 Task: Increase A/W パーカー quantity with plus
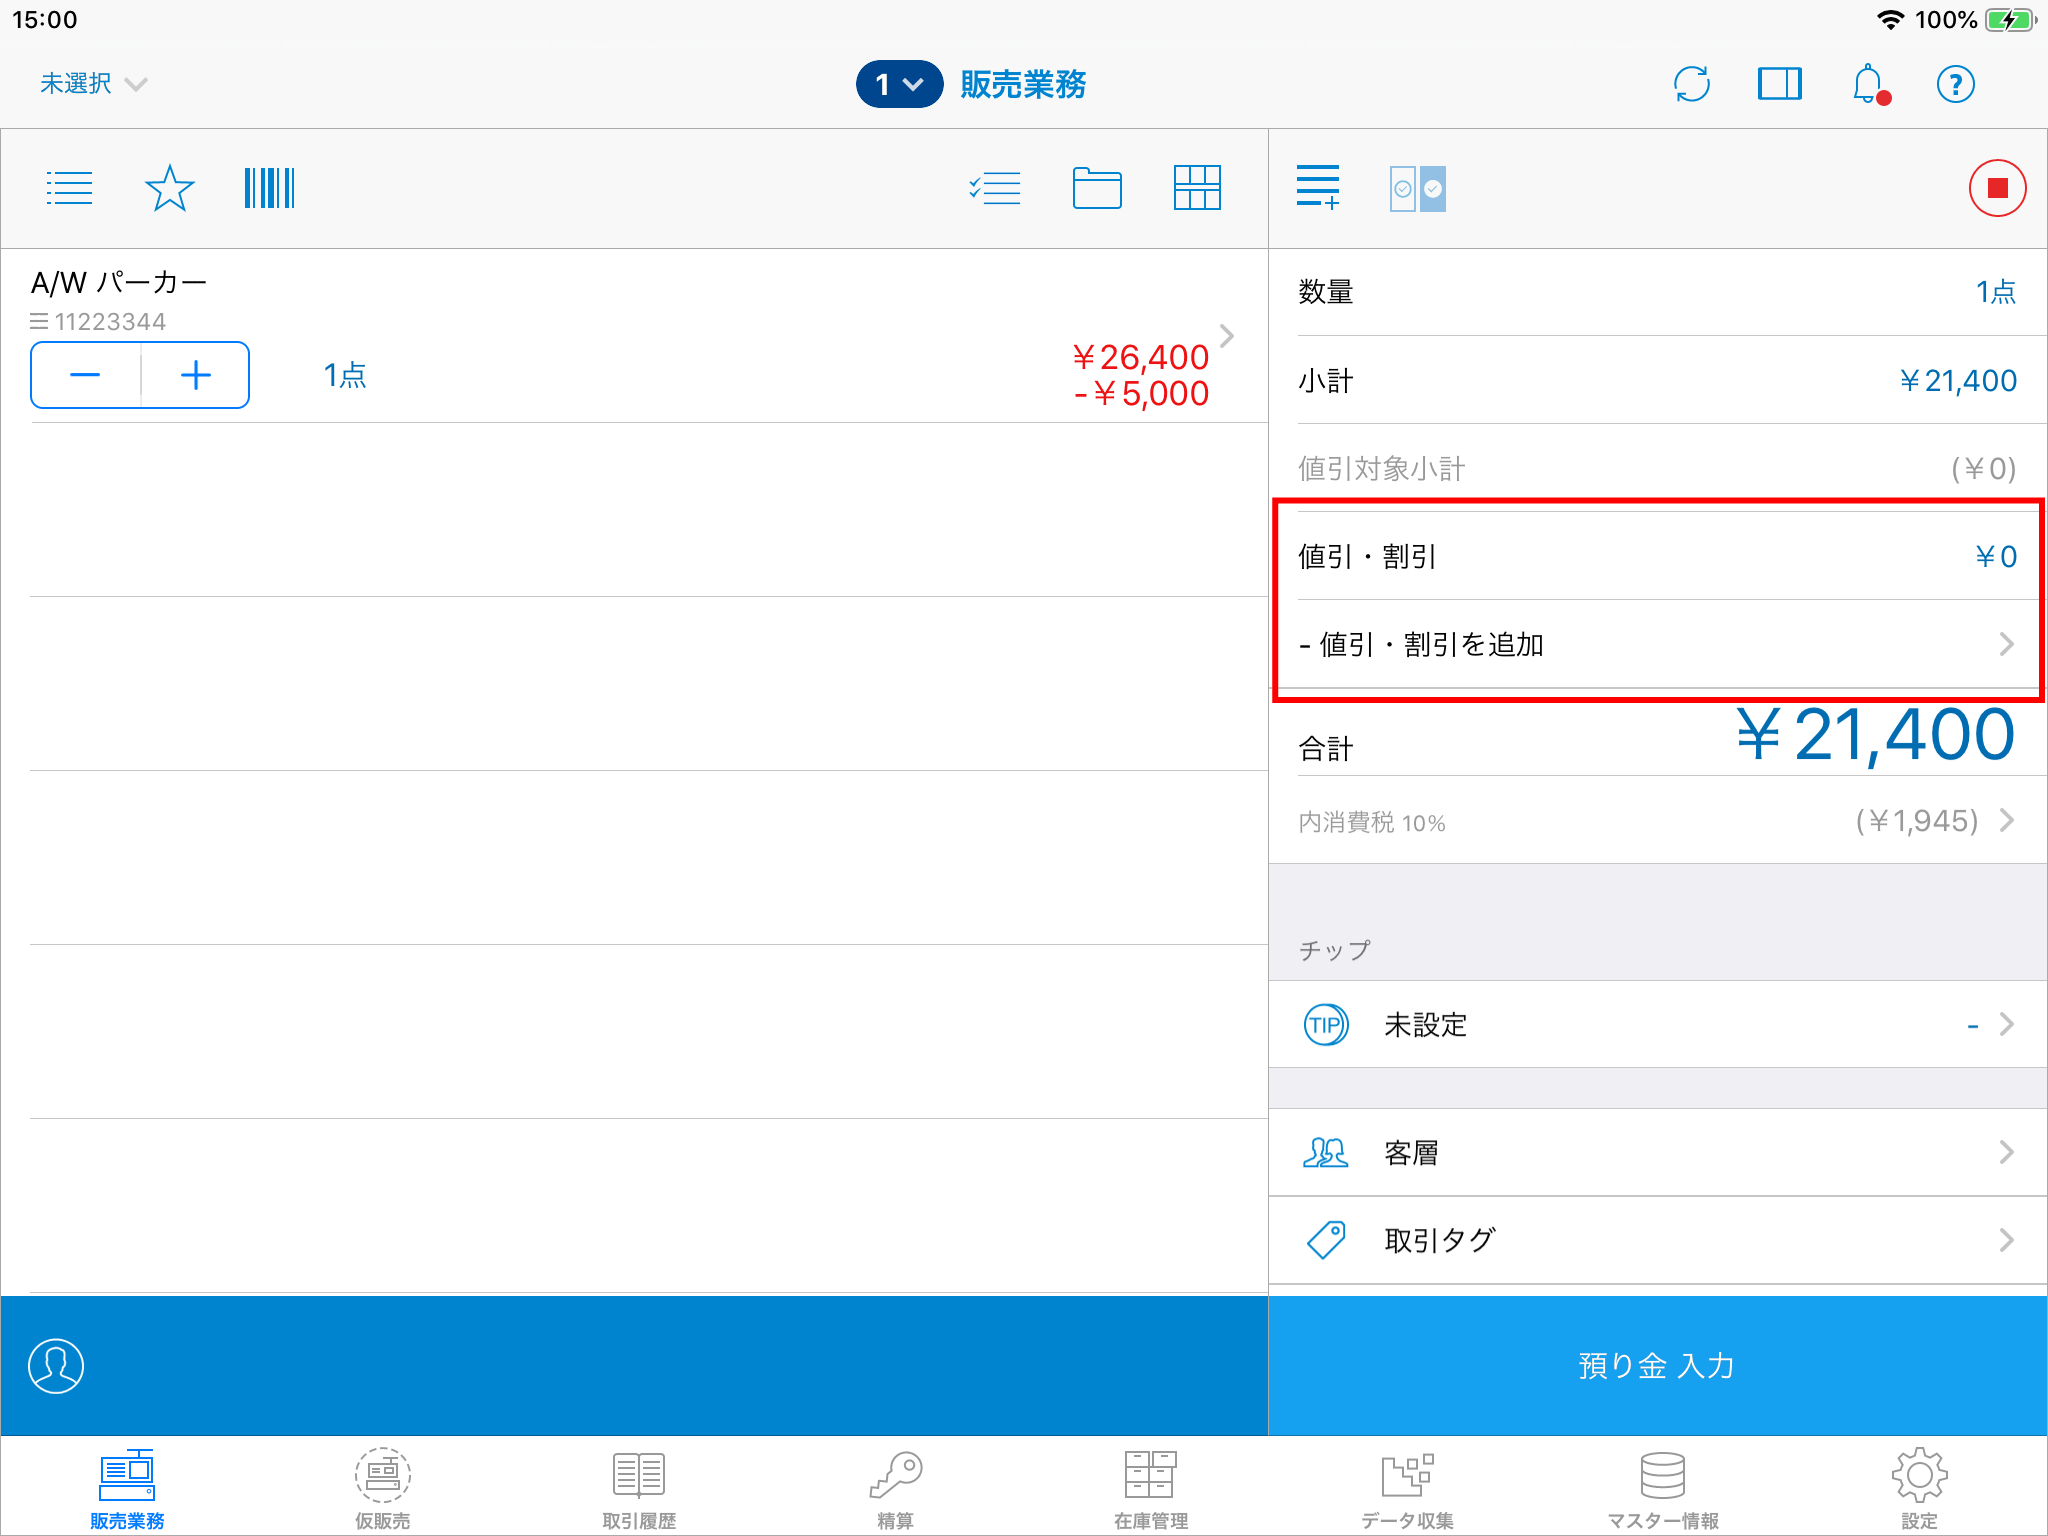tap(196, 375)
